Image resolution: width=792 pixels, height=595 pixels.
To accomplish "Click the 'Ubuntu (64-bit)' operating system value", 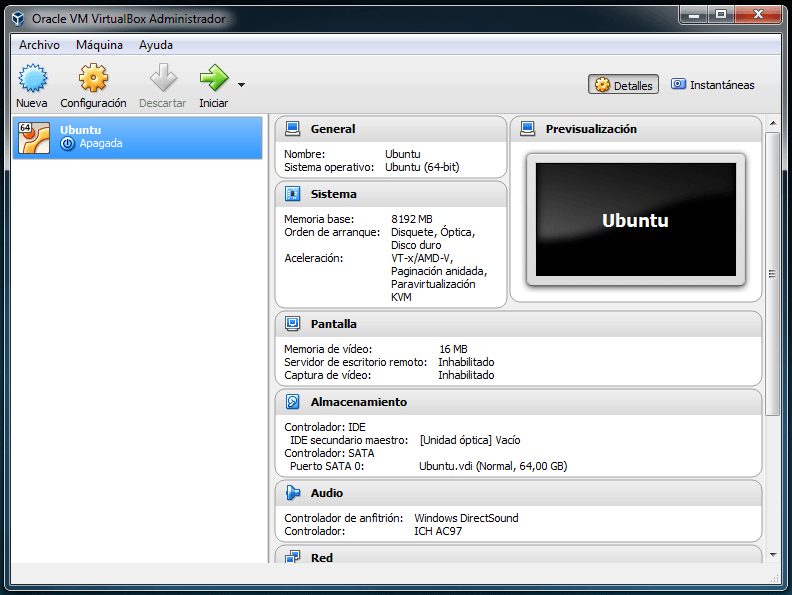I will click(422, 167).
